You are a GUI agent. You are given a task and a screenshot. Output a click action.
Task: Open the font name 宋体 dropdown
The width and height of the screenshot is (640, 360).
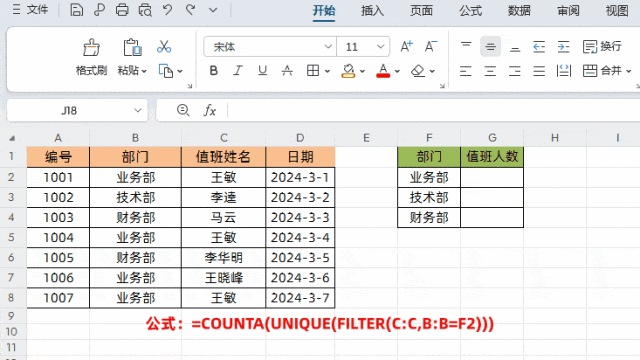328,47
